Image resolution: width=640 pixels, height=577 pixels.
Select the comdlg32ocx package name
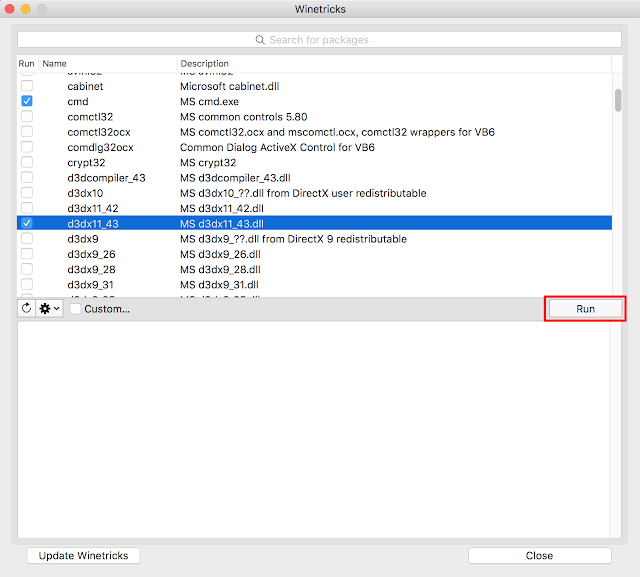(100, 148)
